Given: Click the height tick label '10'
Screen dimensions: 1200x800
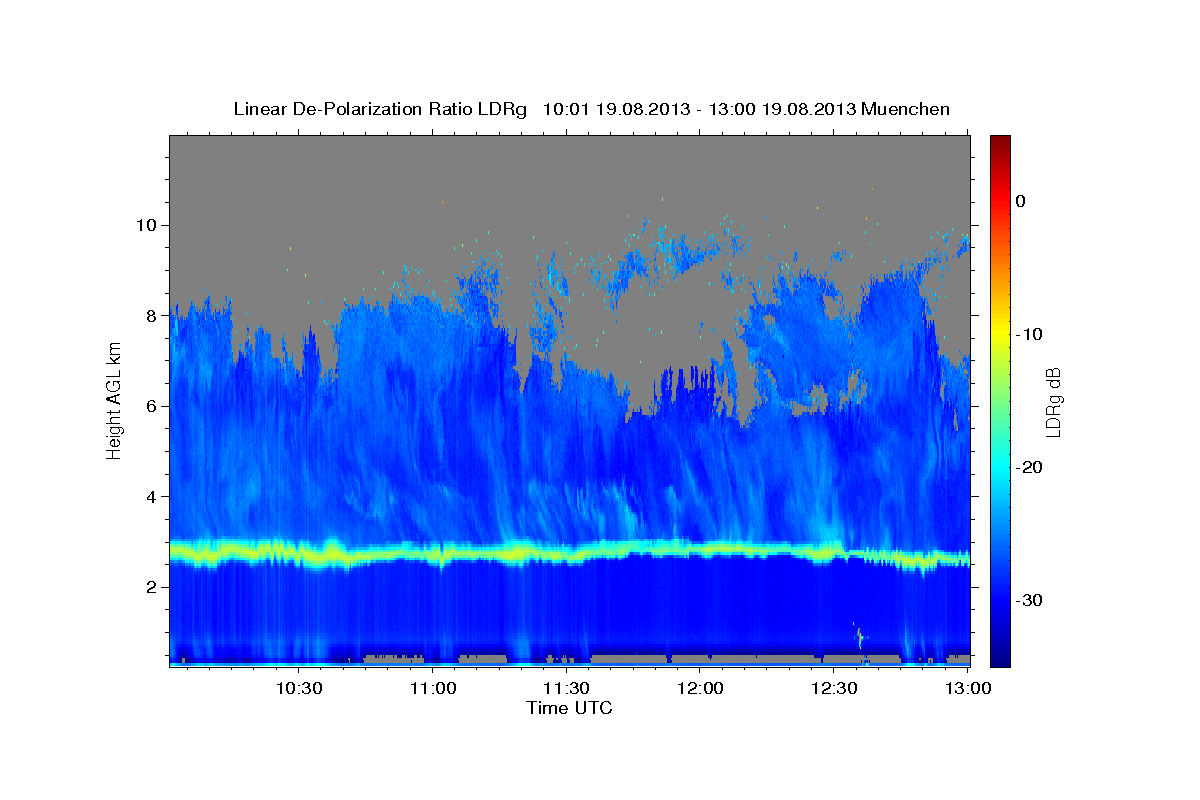Looking at the screenshot, I should [x=147, y=225].
